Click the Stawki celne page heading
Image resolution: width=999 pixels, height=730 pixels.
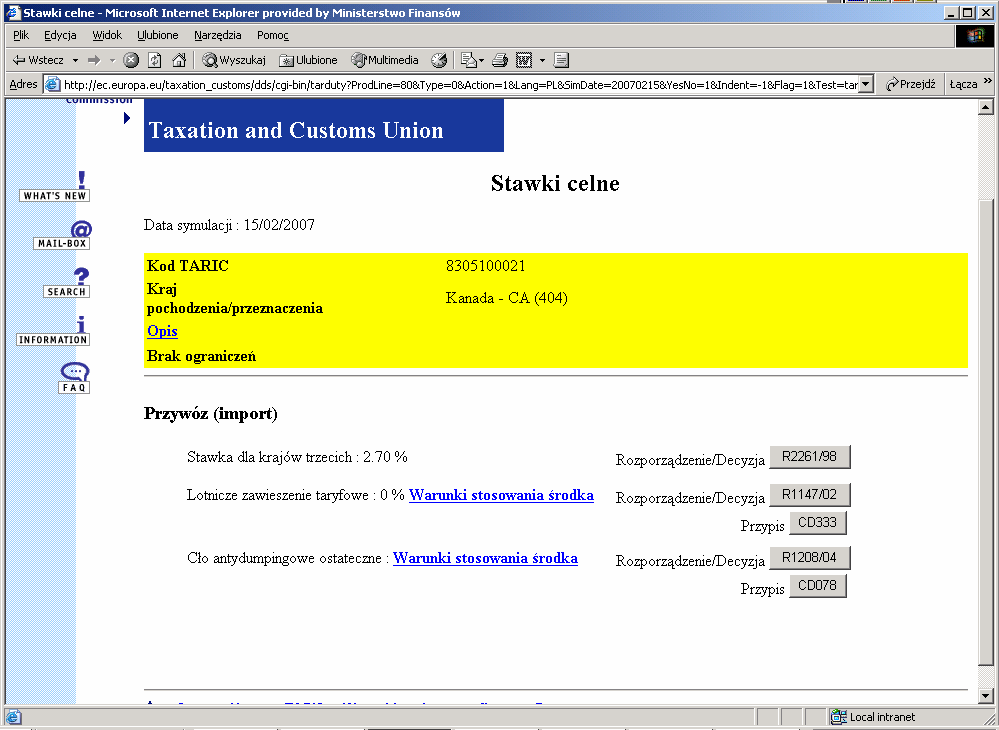click(555, 183)
